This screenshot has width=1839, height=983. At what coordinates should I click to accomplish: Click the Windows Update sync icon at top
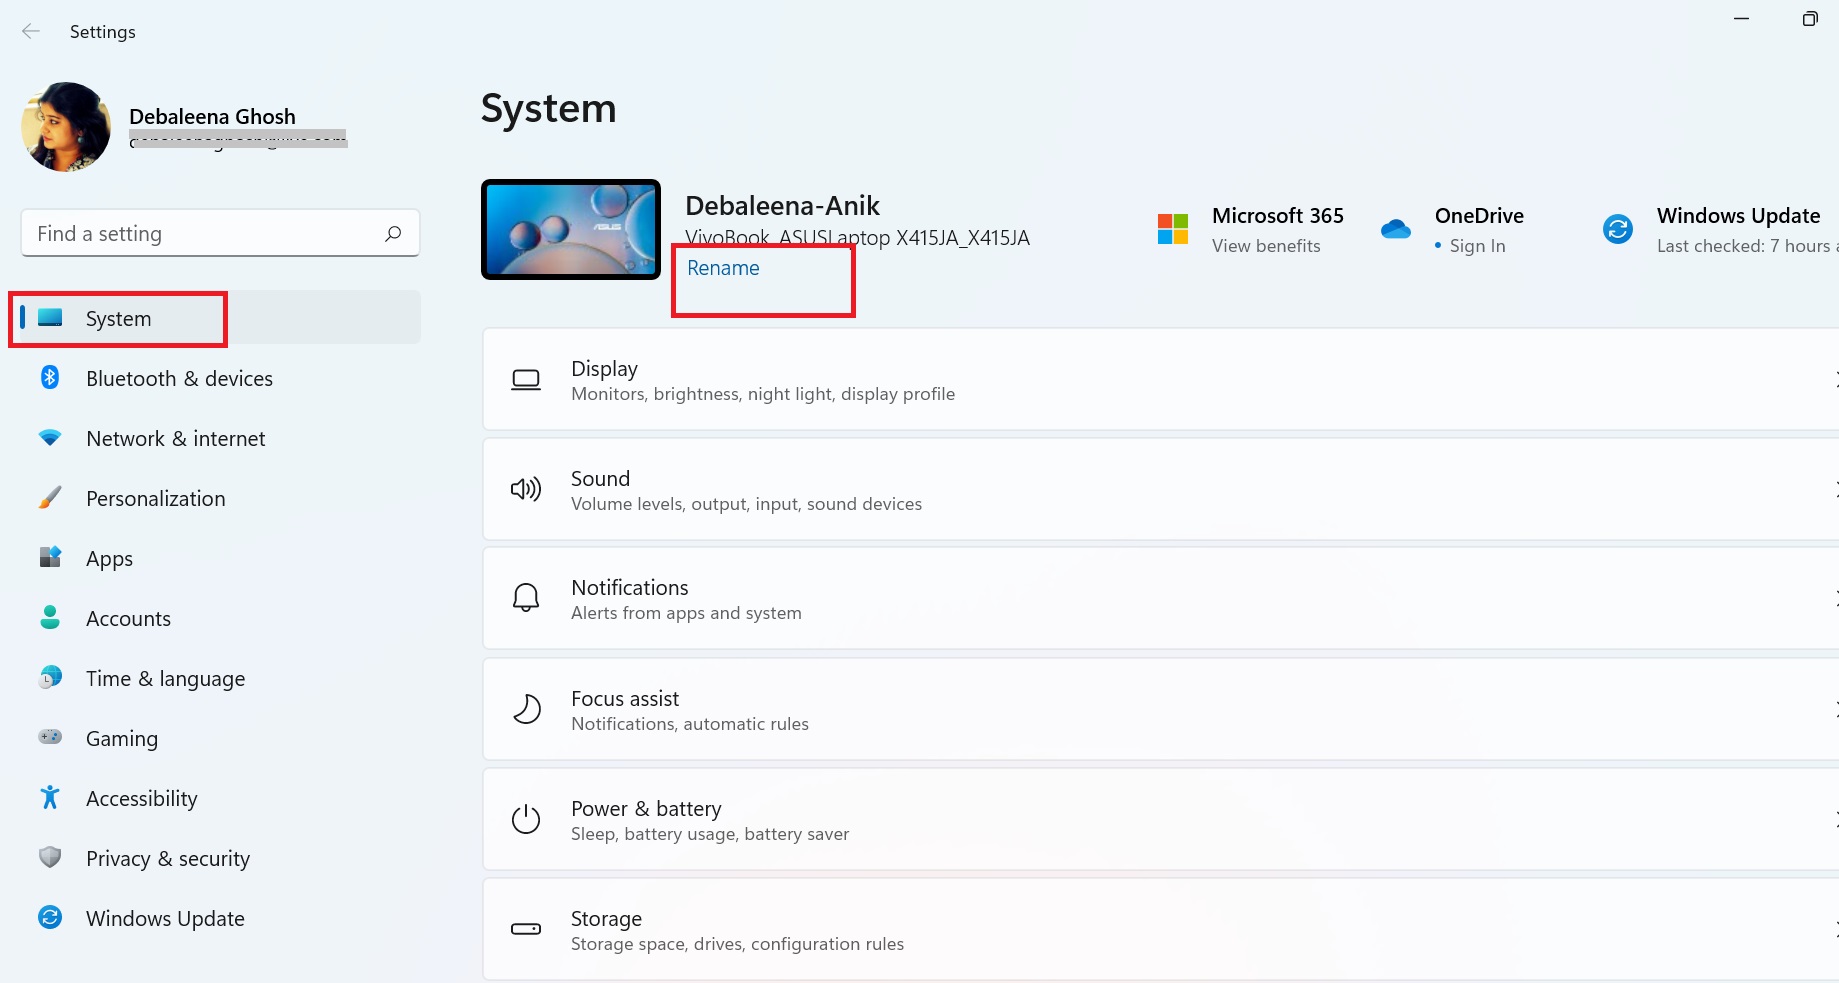click(1618, 229)
